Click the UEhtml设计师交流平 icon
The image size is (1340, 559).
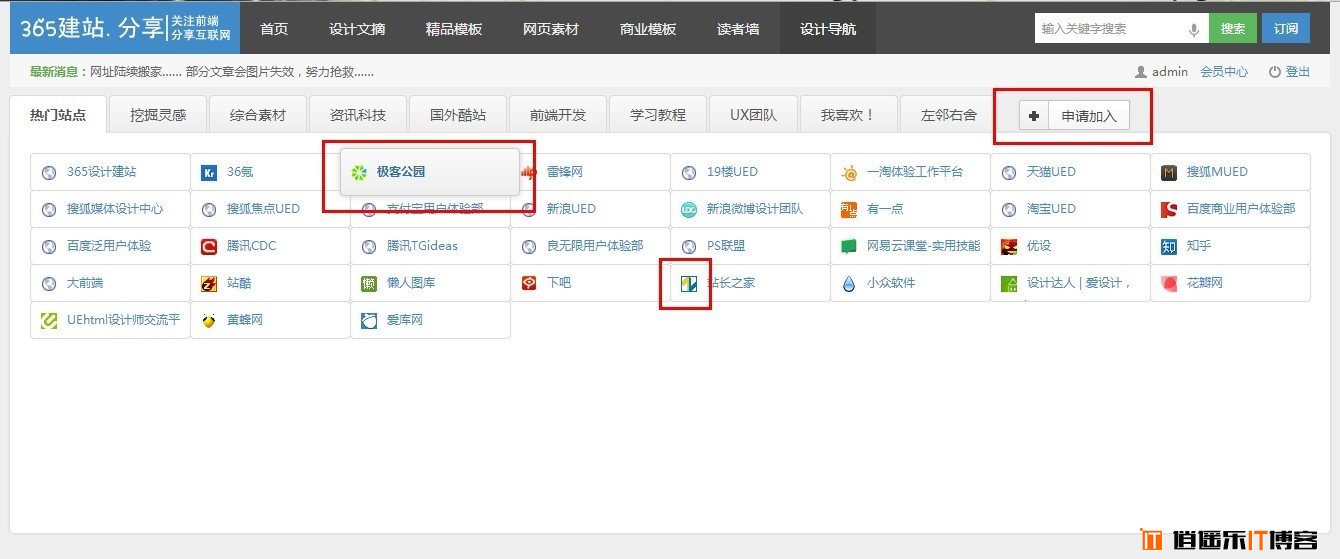[x=49, y=320]
